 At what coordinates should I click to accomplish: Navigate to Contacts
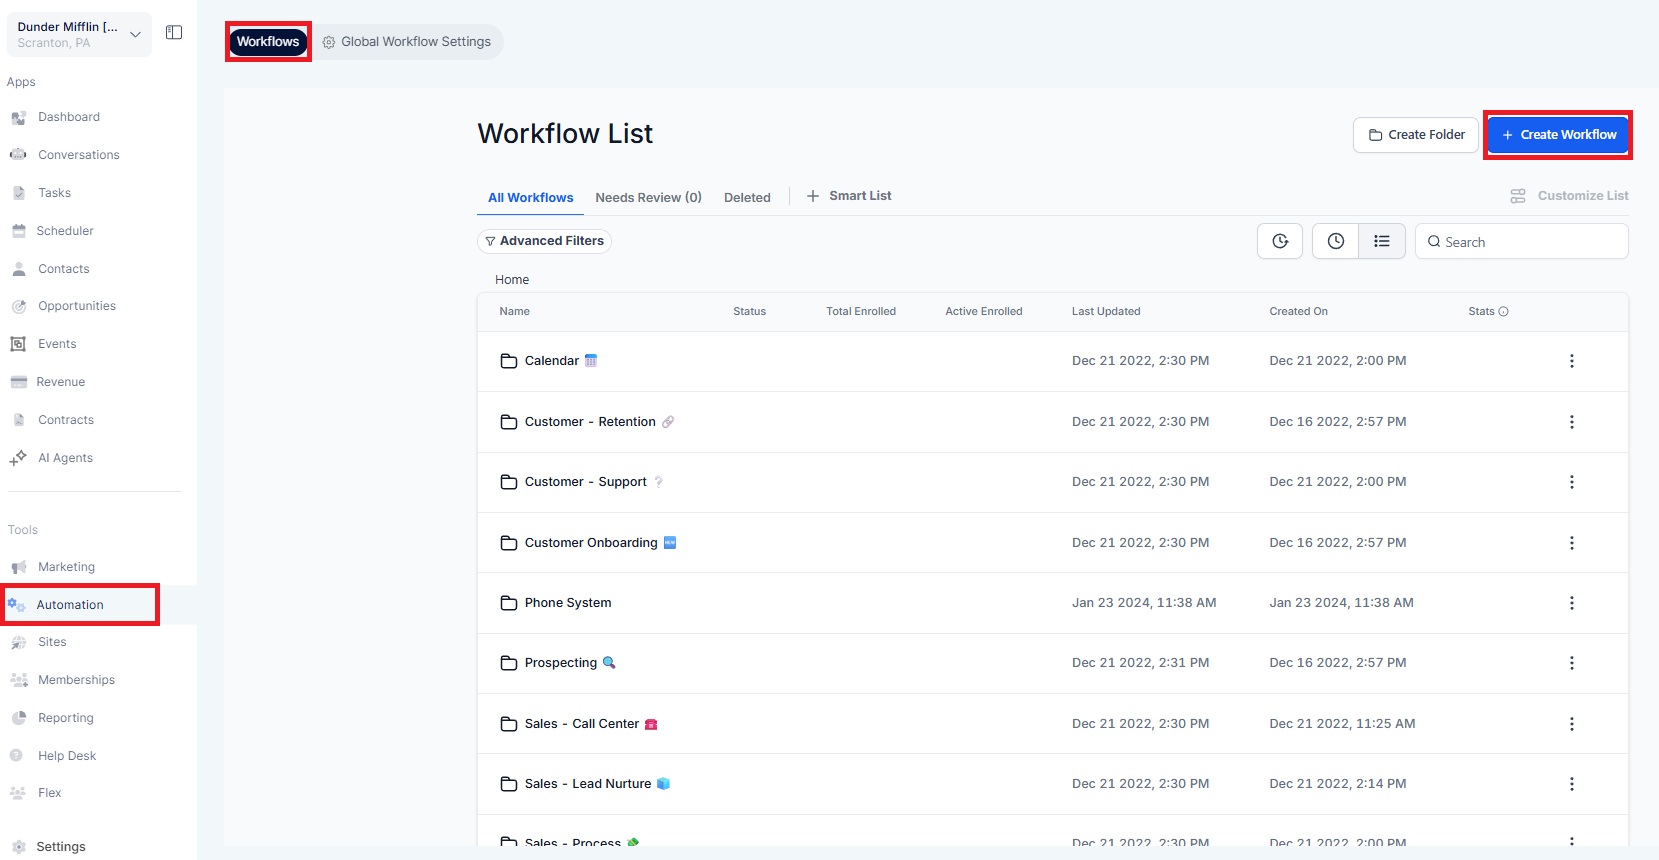coord(63,269)
